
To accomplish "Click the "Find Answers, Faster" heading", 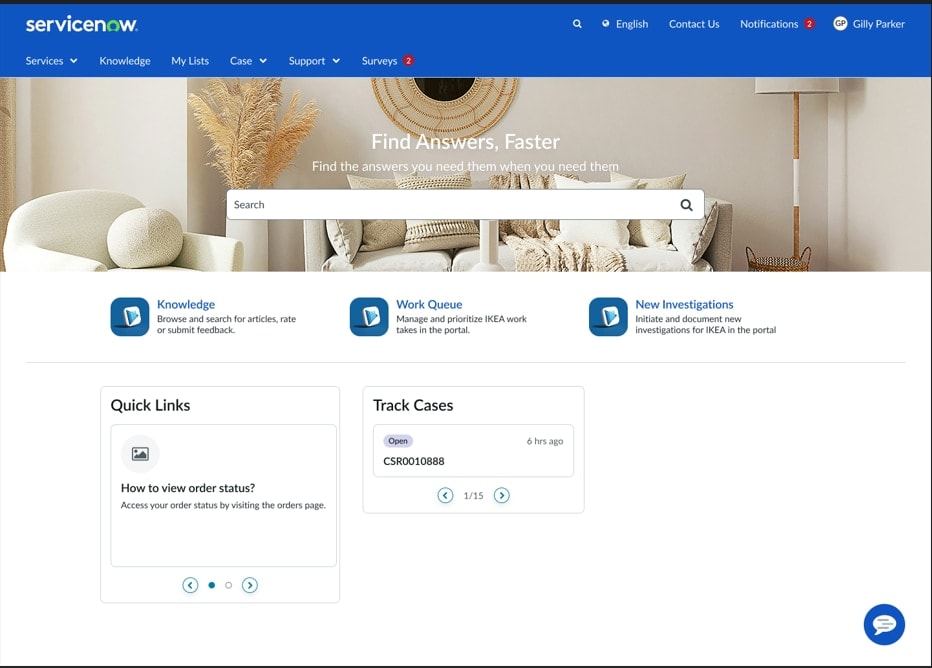I will click(x=465, y=141).
